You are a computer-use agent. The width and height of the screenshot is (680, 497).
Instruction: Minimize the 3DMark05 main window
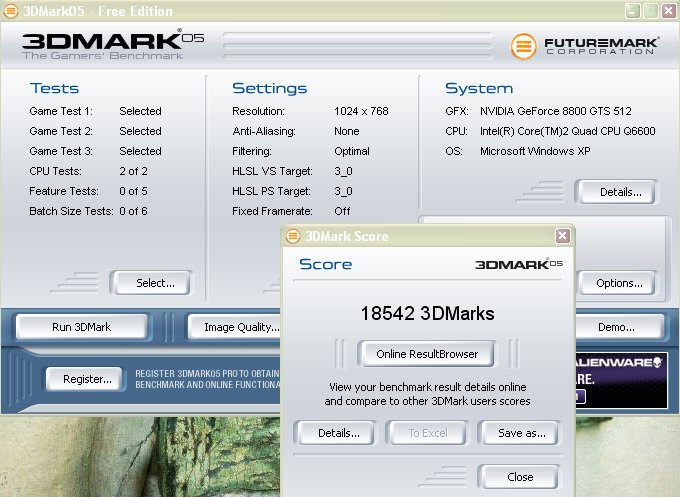(x=633, y=11)
